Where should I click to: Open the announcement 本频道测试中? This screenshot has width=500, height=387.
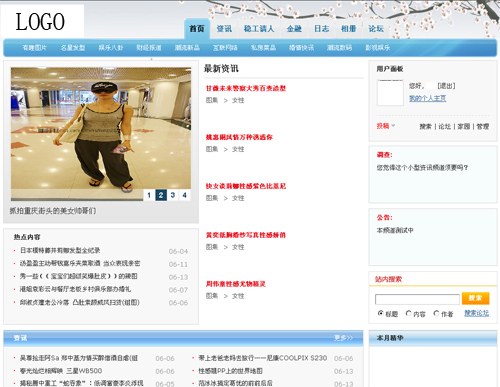395,230
